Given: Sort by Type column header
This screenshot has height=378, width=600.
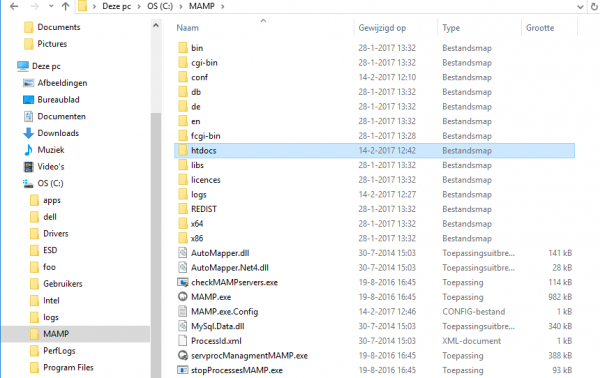Looking at the screenshot, I should (451, 28).
